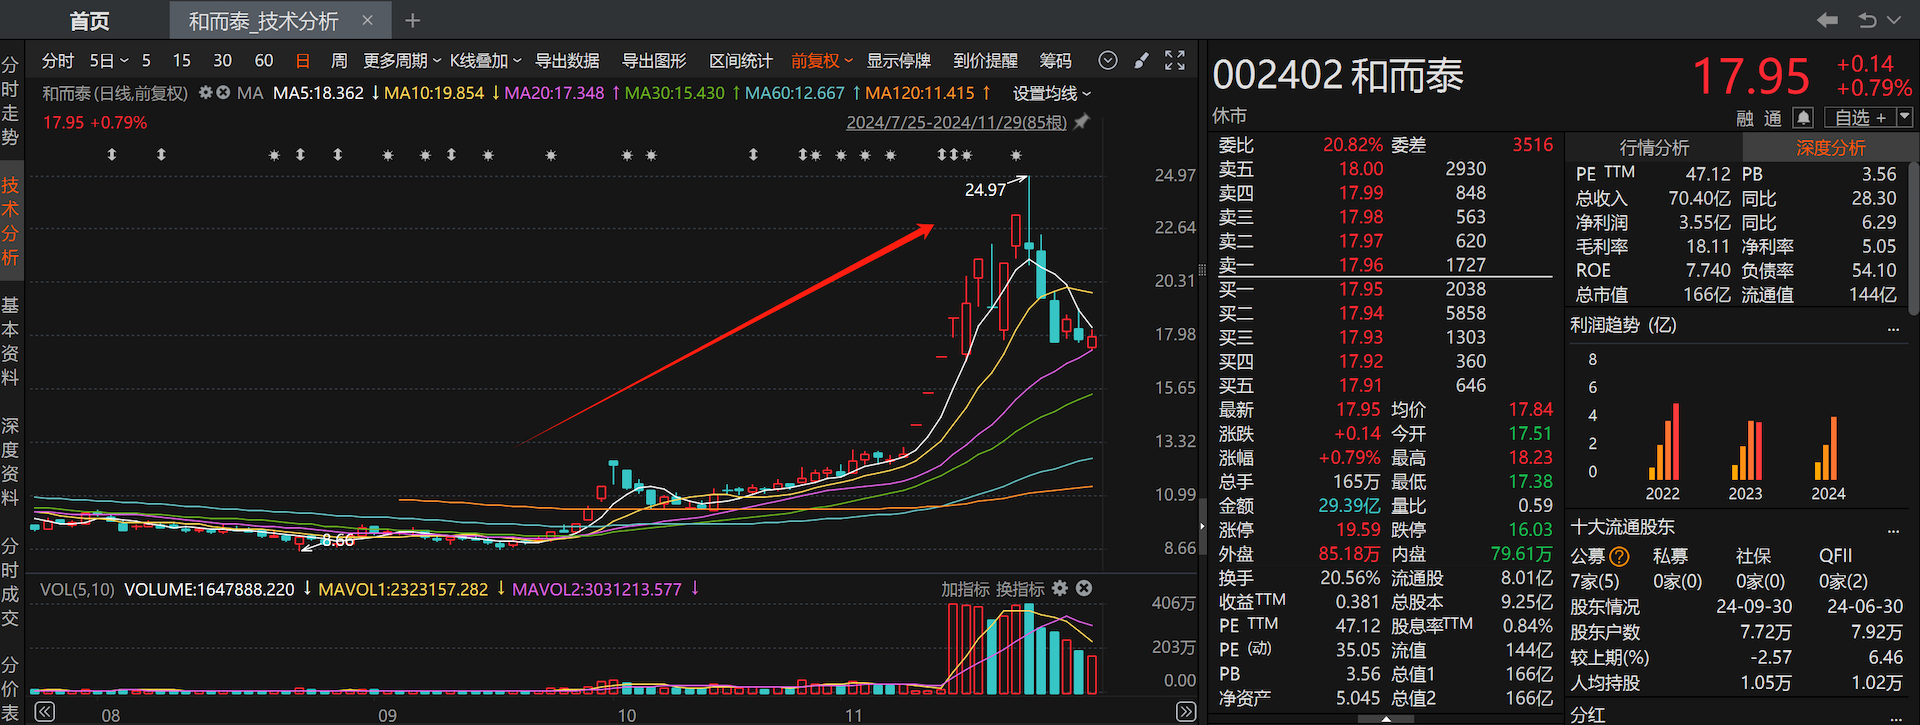Open the 首页 home tab
The height and width of the screenshot is (725, 1920).
[x=89, y=21]
